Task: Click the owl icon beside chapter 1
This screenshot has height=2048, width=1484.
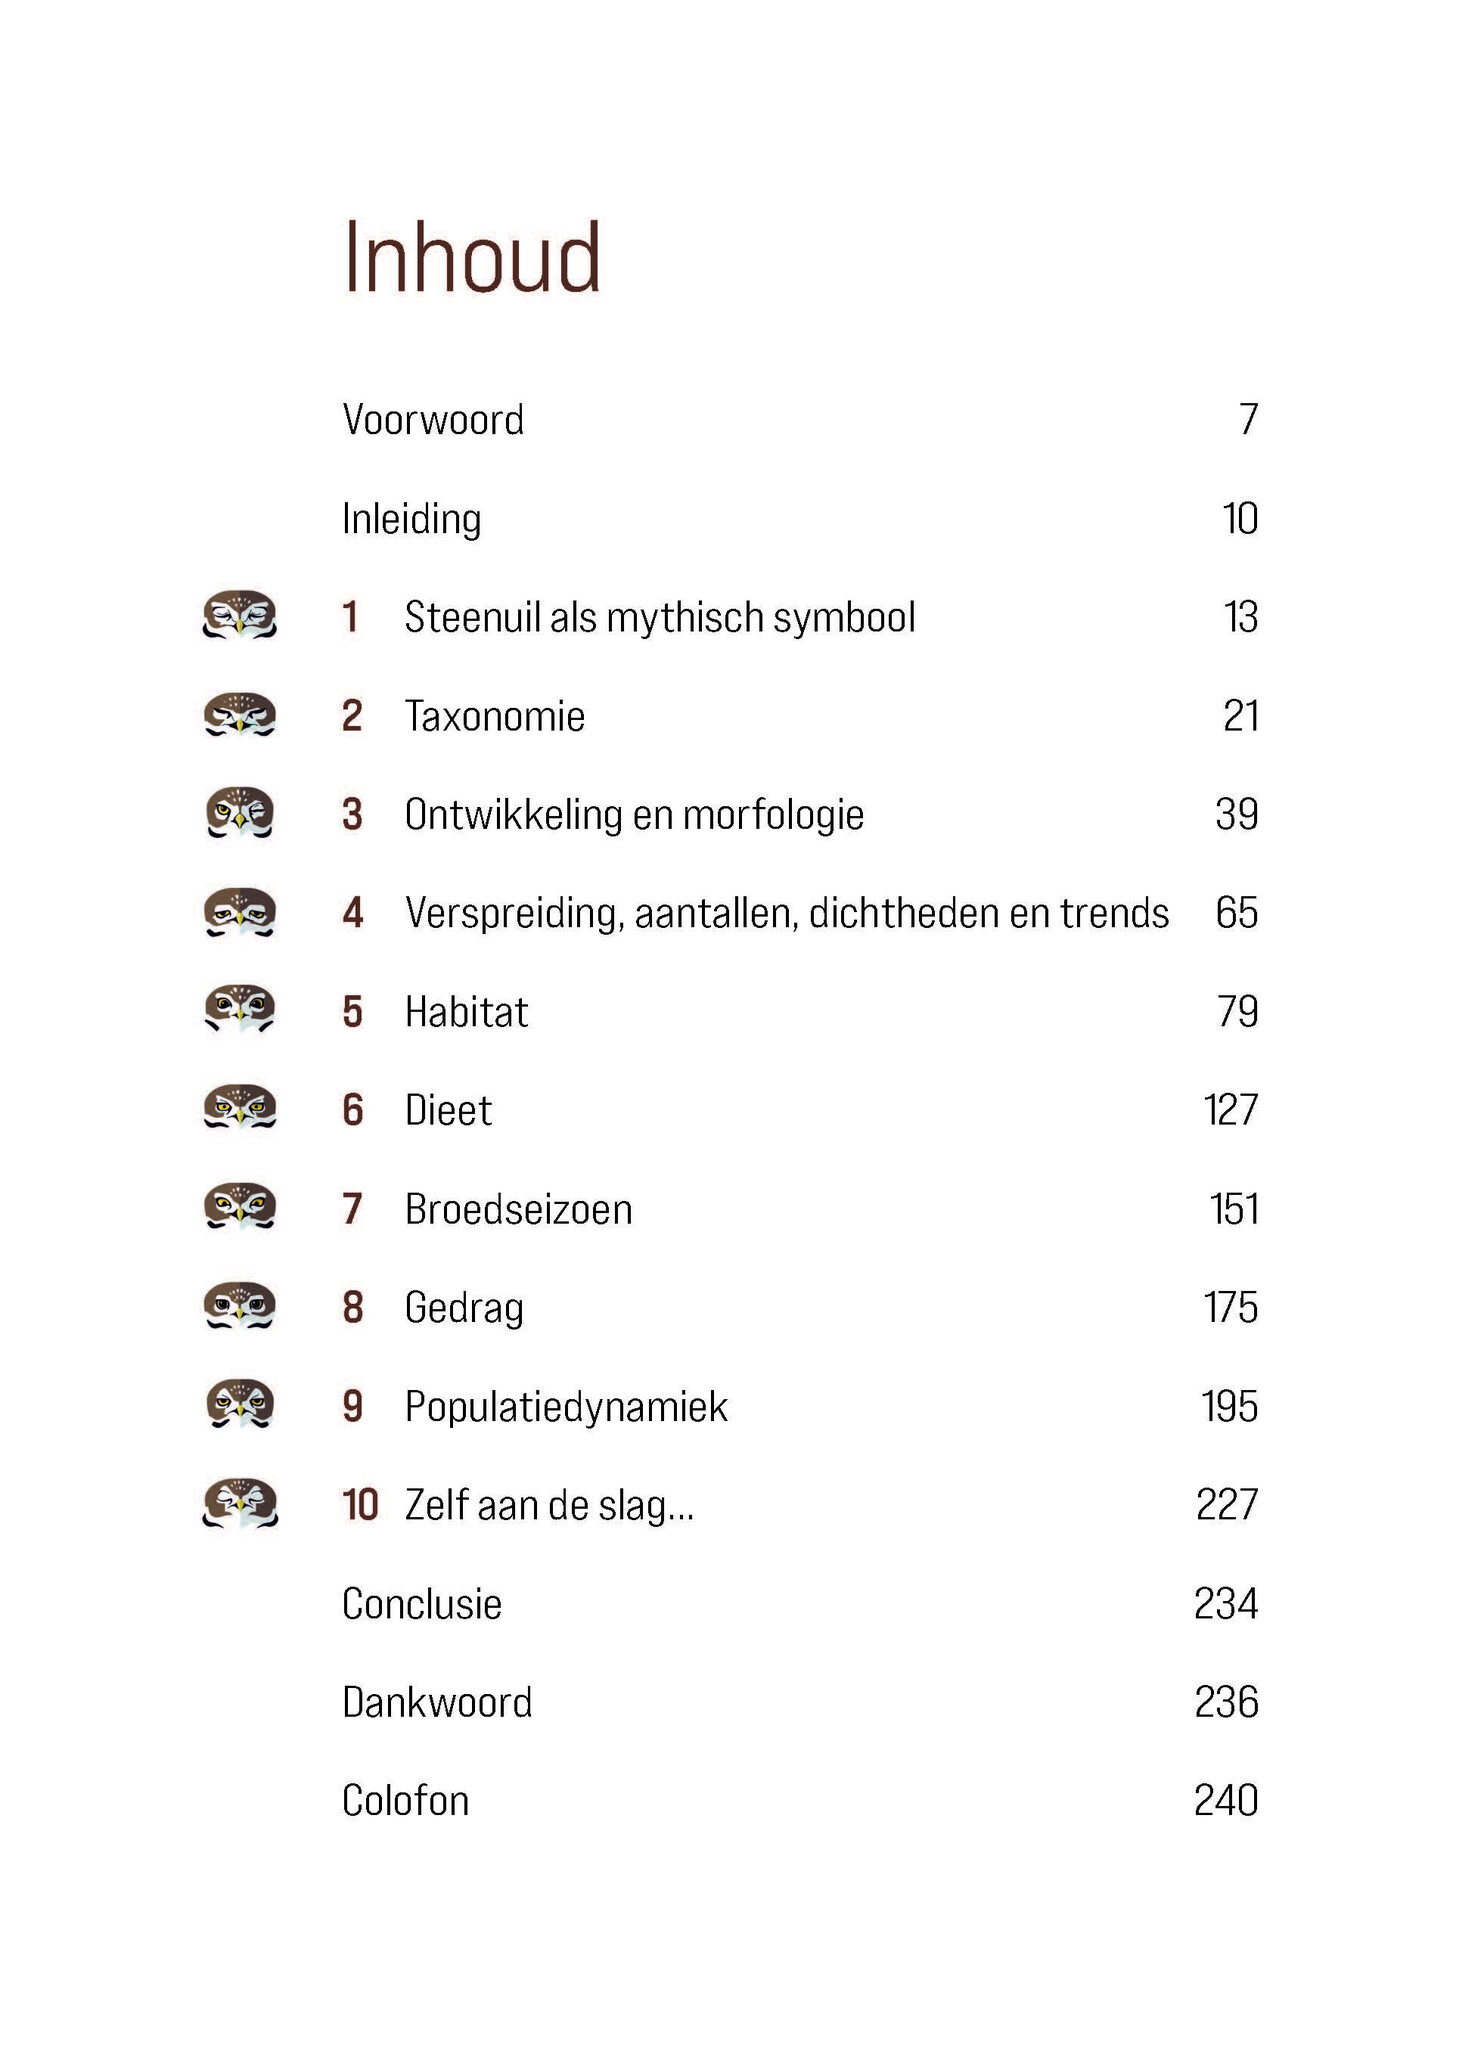Action: pyautogui.click(x=240, y=615)
